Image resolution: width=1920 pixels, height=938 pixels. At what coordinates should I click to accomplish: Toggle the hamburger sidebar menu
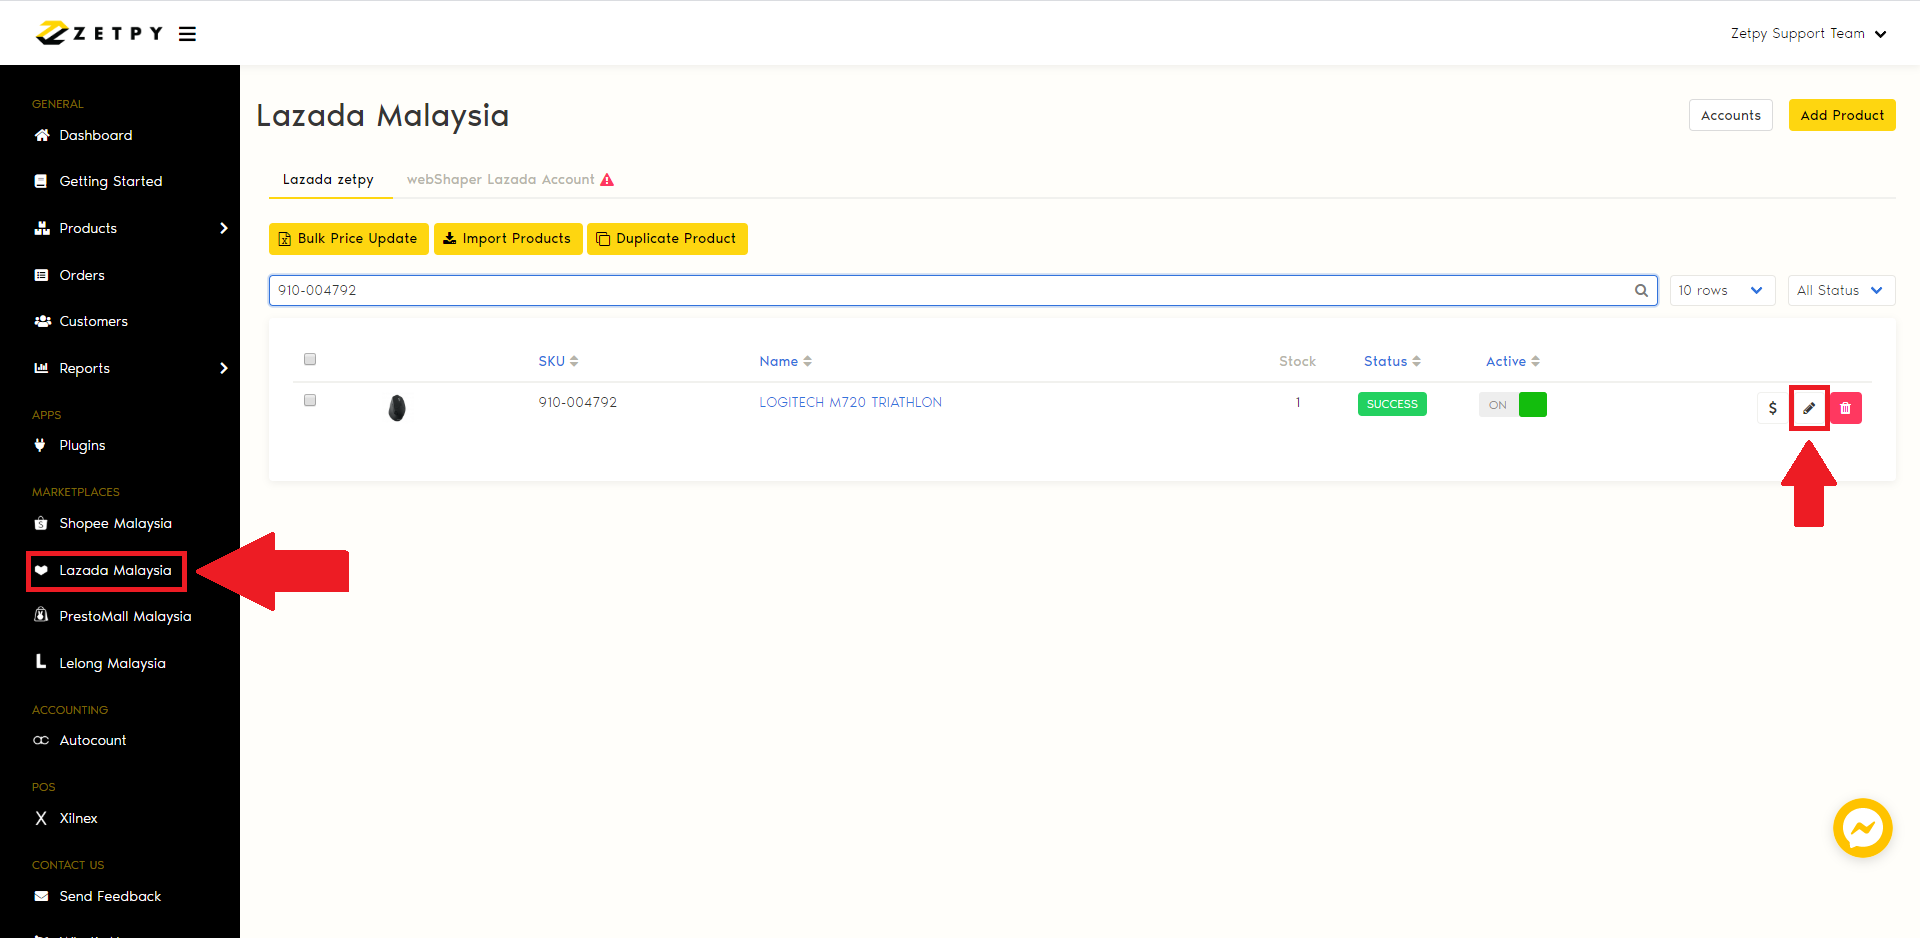click(x=187, y=34)
